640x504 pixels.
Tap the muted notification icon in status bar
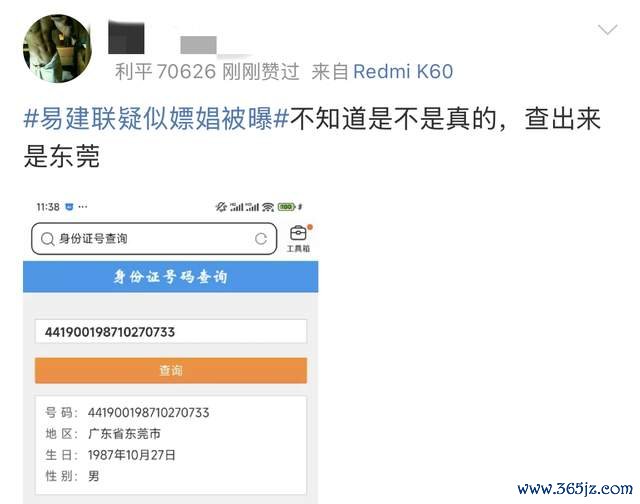[221, 207]
